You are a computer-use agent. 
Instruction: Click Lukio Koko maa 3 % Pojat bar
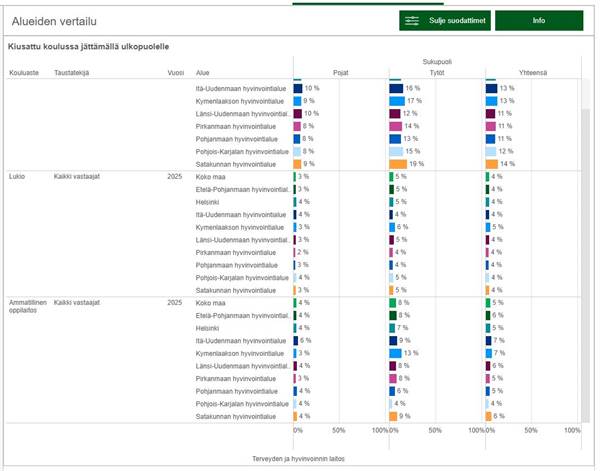[295, 177]
